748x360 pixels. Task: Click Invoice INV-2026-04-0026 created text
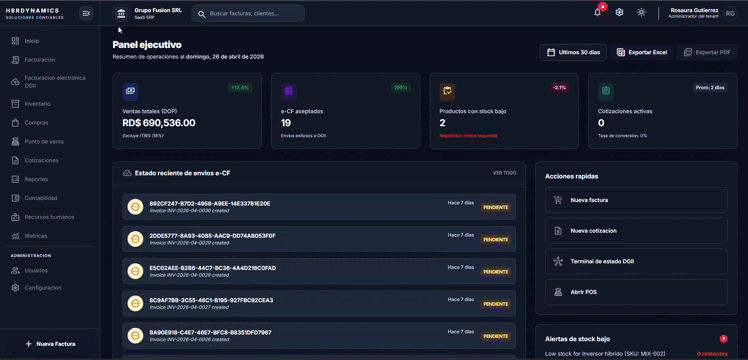(x=189, y=339)
